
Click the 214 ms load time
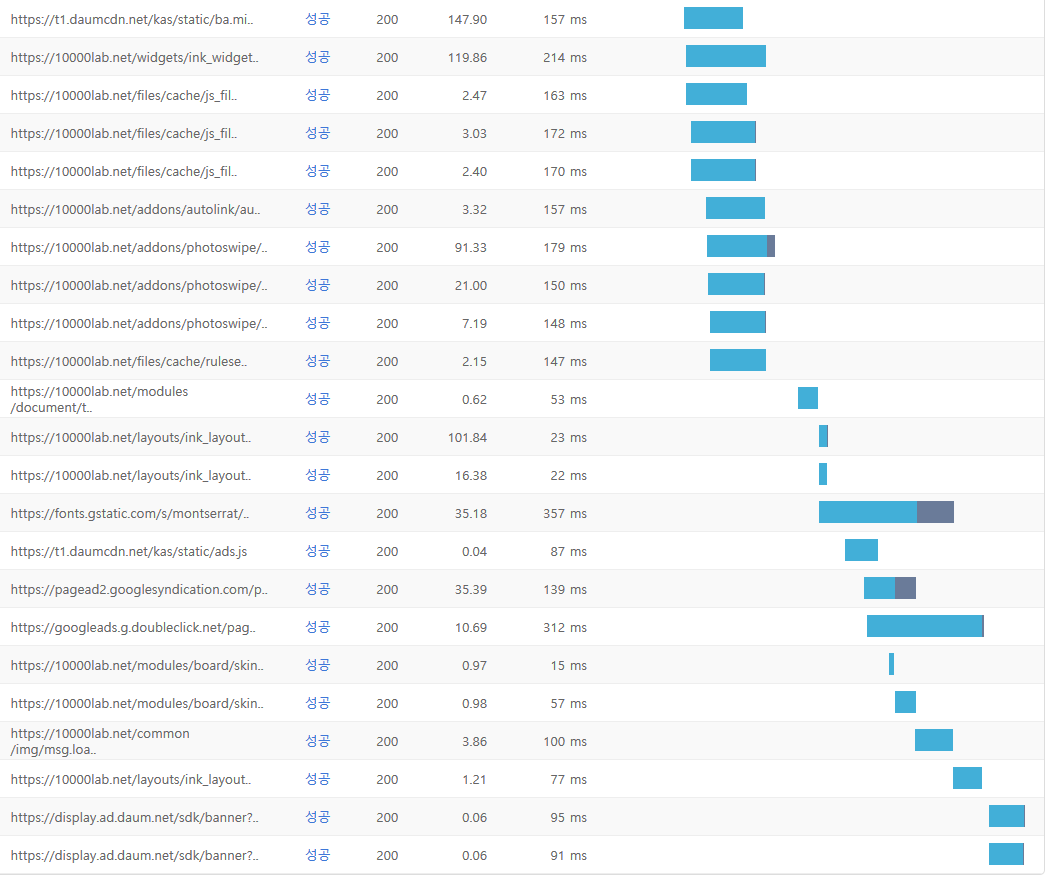coord(565,58)
